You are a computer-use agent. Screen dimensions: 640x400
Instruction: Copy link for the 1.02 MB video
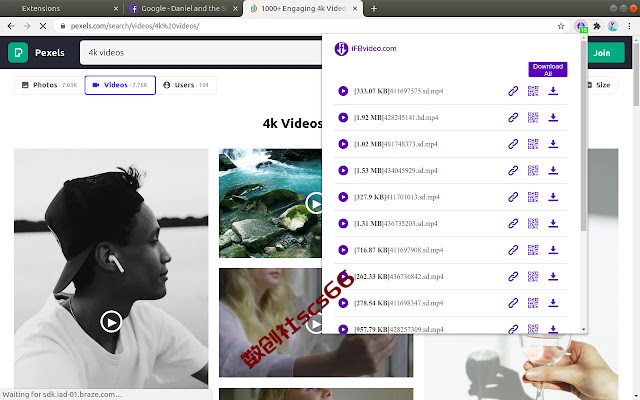[x=513, y=144]
